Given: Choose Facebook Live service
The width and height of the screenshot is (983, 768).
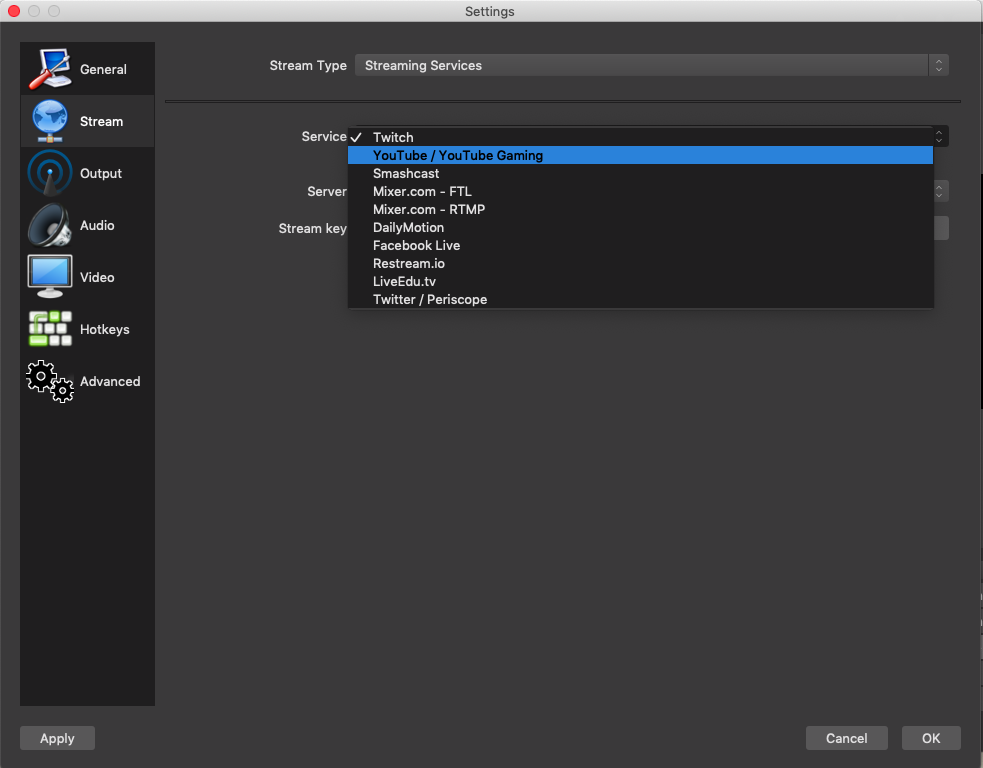Looking at the screenshot, I should tap(641, 246).
